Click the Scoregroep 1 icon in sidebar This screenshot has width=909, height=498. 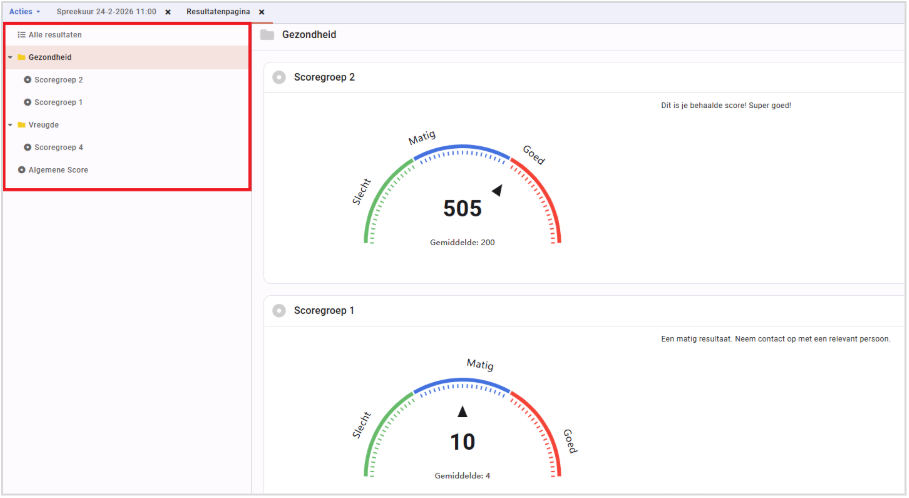(x=27, y=103)
